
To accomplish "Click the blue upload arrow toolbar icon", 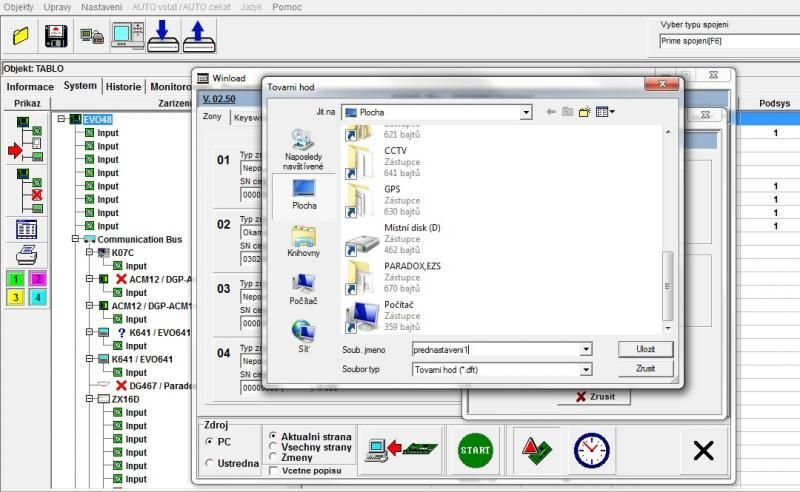I will pyautogui.click(x=197, y=37).
